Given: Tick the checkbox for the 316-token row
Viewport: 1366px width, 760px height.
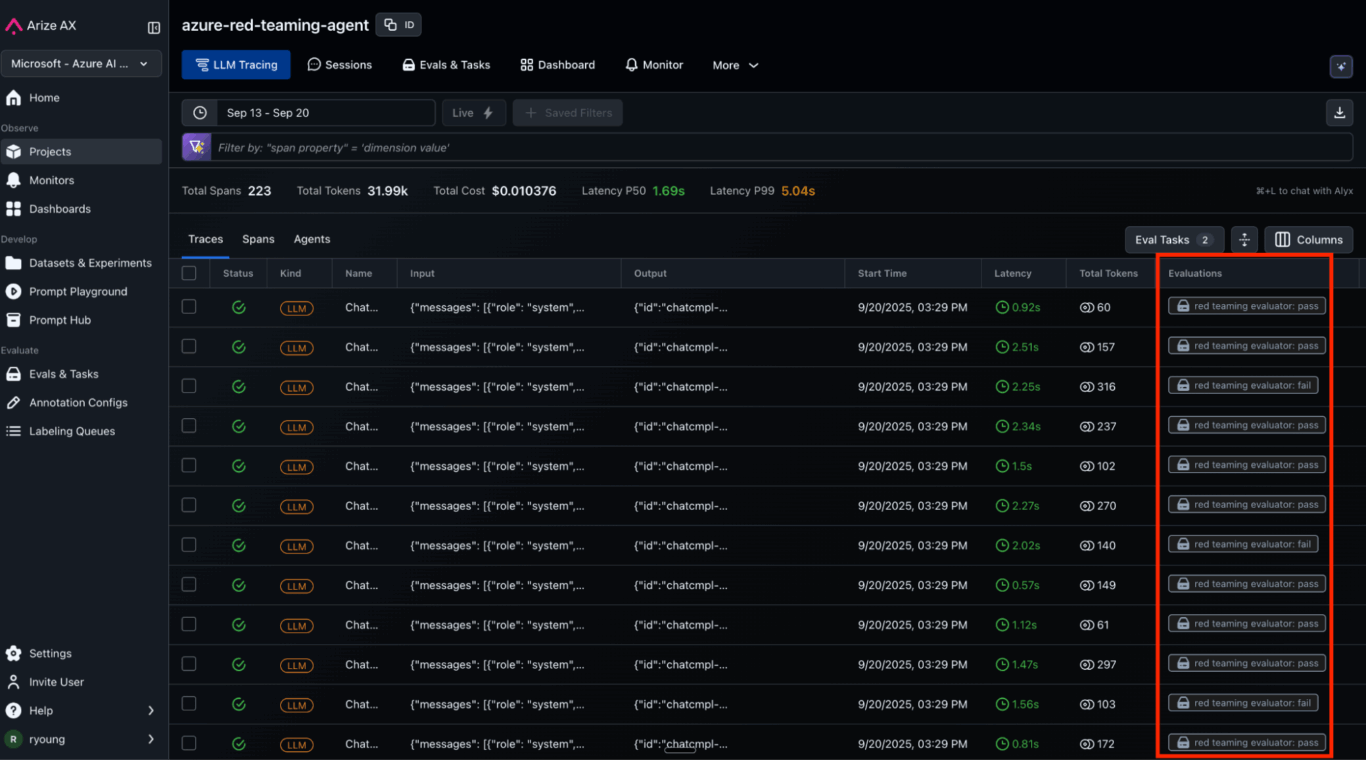Looking at the screenshot, I should pyautogui.click(x=189, y=386).
